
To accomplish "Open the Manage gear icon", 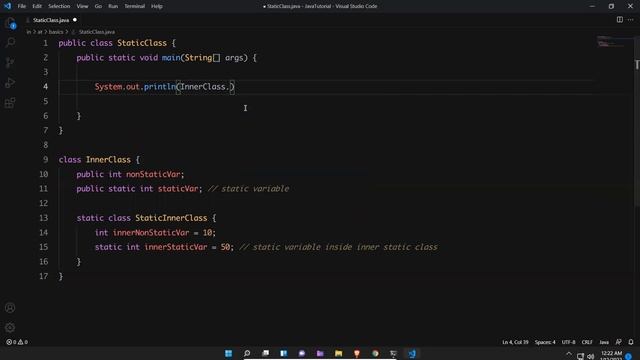I will (10, 327).
